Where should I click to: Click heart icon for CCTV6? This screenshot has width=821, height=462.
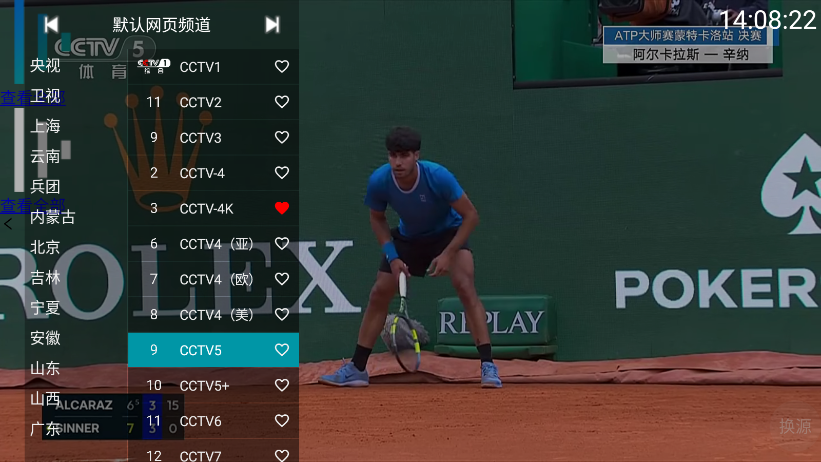click(282, 421)
